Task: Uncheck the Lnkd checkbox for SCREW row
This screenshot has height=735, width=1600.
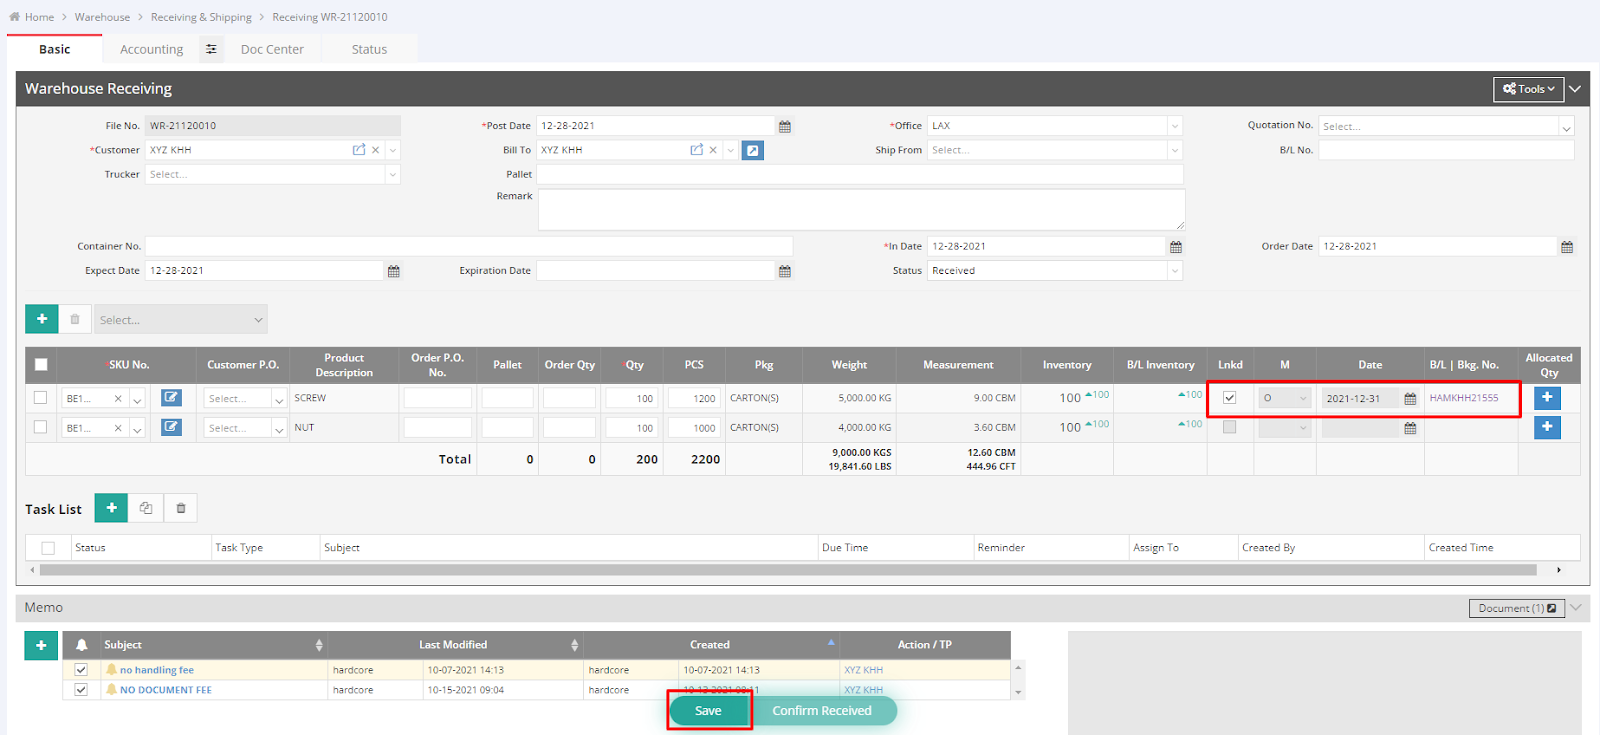Action: click(x=1230, y=398)
